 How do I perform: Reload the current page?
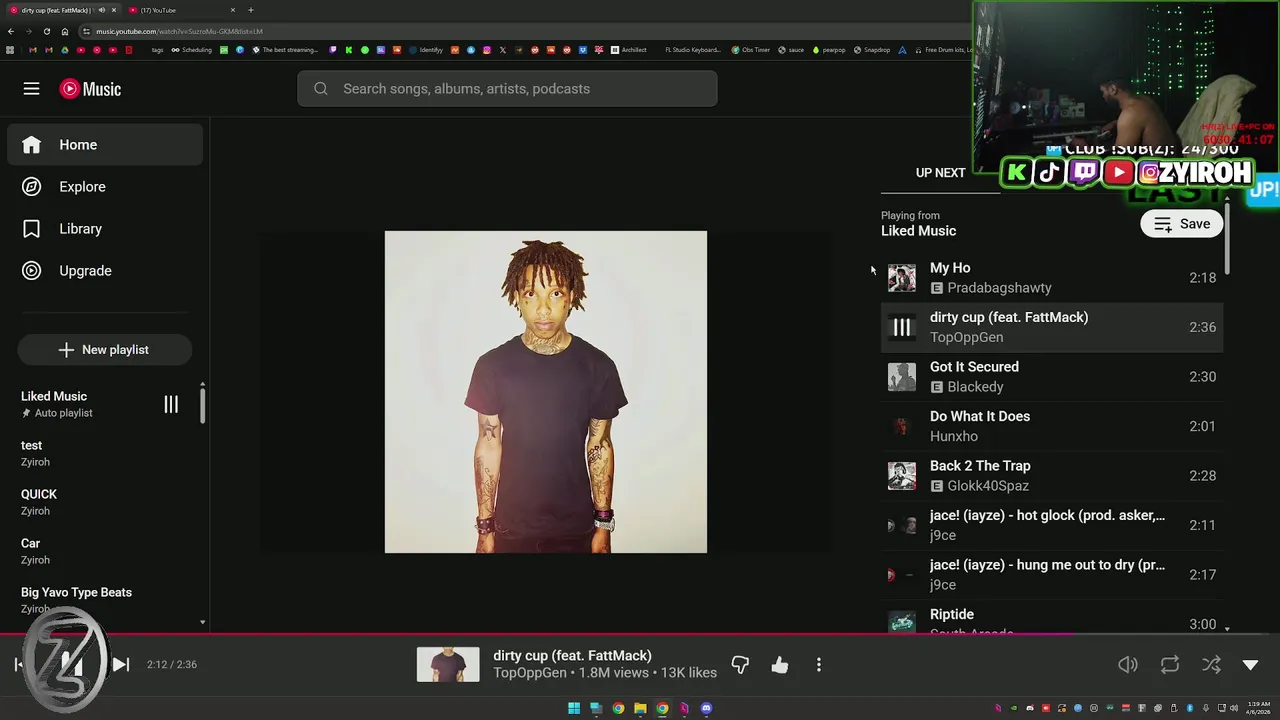(x=47, y=31)
